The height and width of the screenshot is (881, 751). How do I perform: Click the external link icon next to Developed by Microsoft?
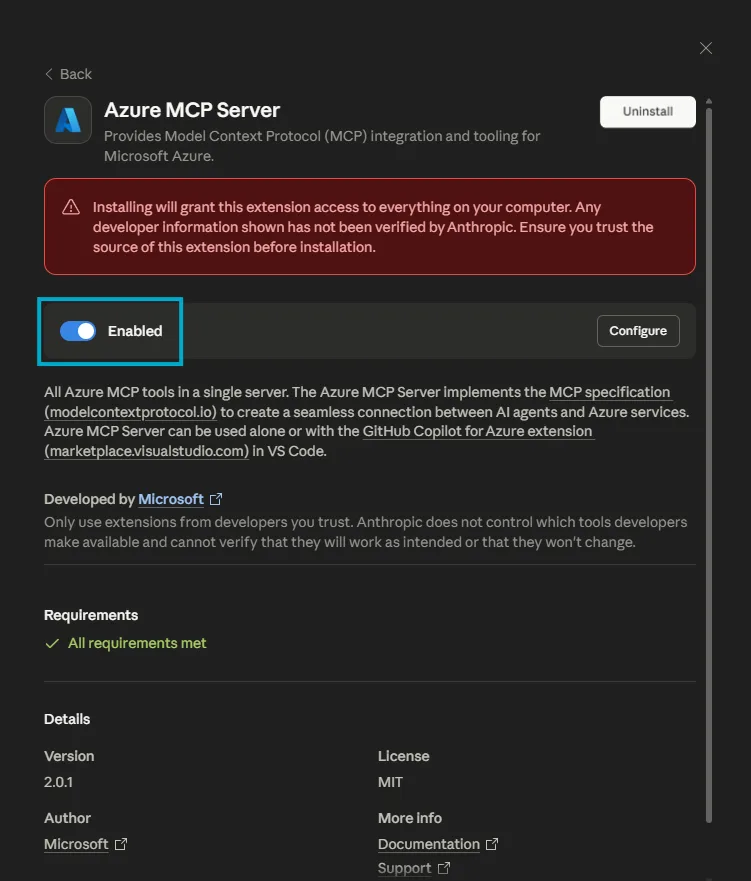[217, 499]
